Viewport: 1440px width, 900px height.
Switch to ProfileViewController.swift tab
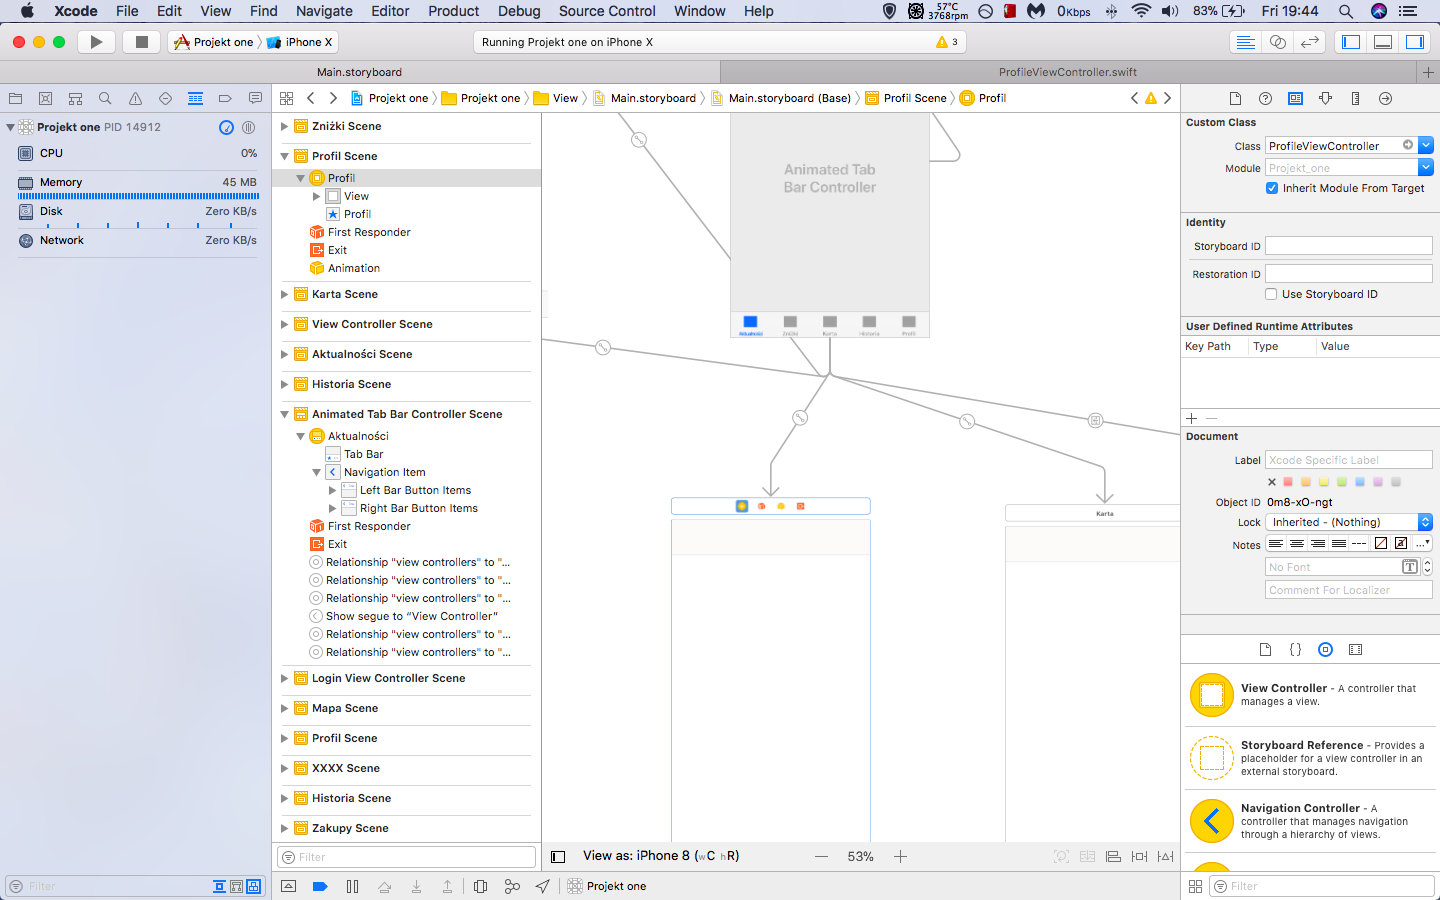click(1067, 72)
